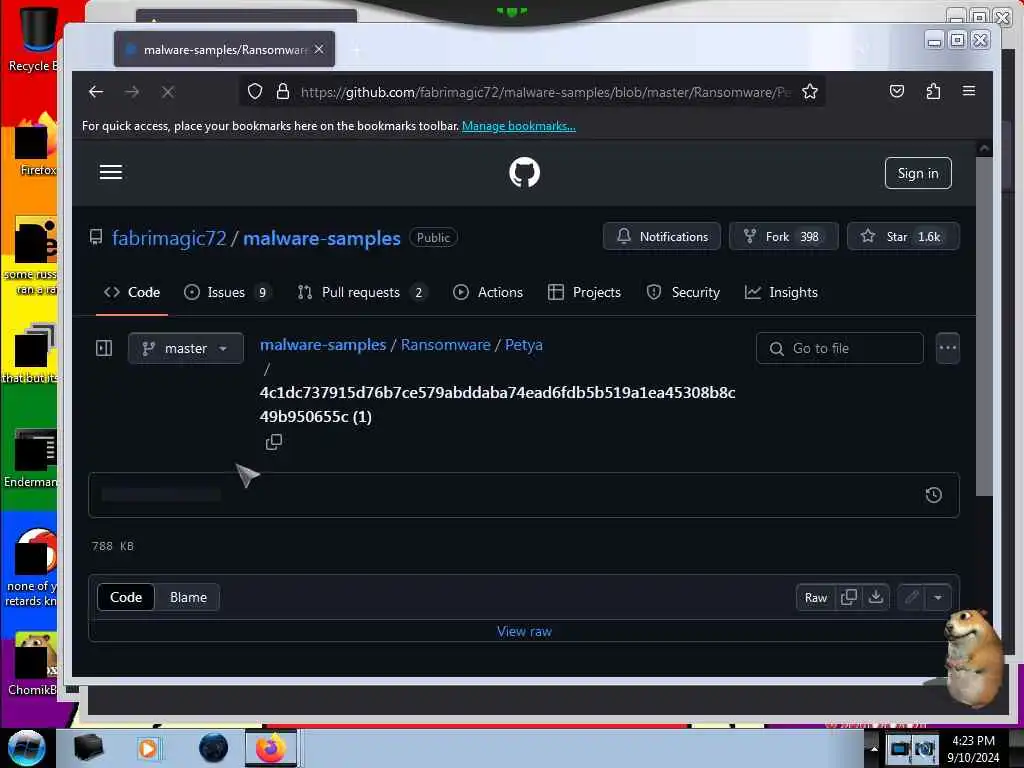The height and width of the screenshot is (768, 1024).
Task: Click the disabled edit pencil icon
Action: (x=912, y=597)
